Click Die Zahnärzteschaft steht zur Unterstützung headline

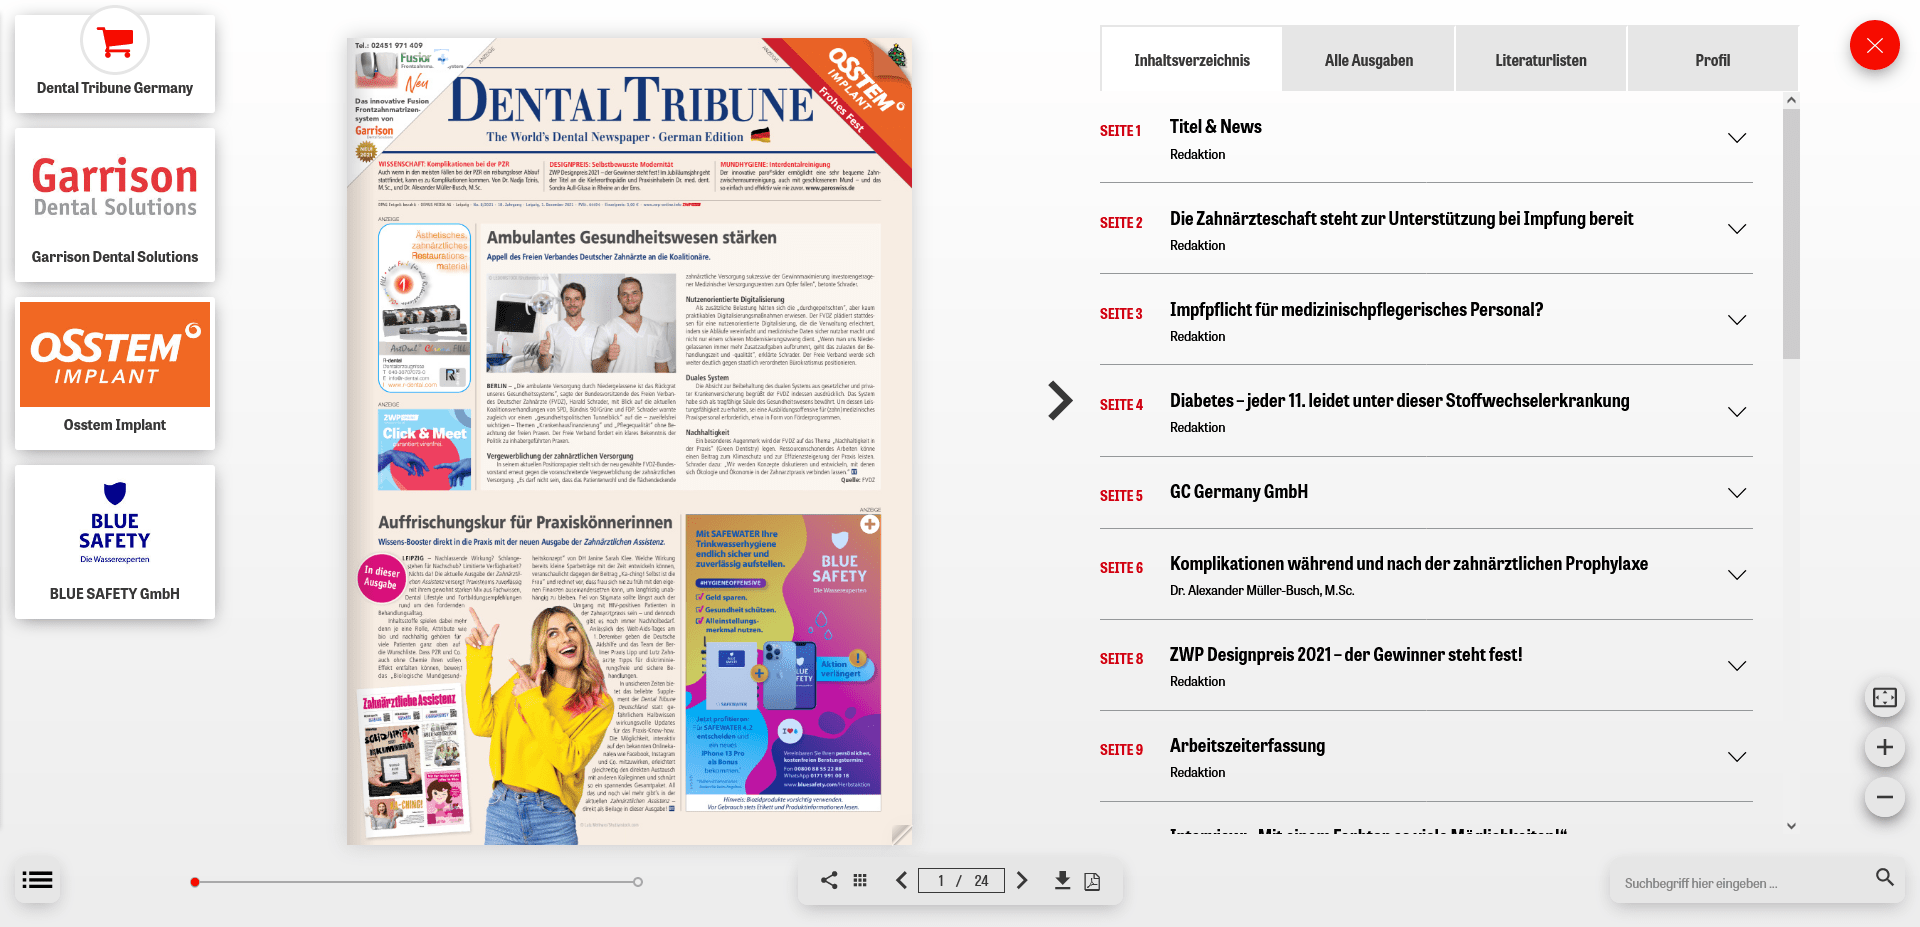[1401, 219]
